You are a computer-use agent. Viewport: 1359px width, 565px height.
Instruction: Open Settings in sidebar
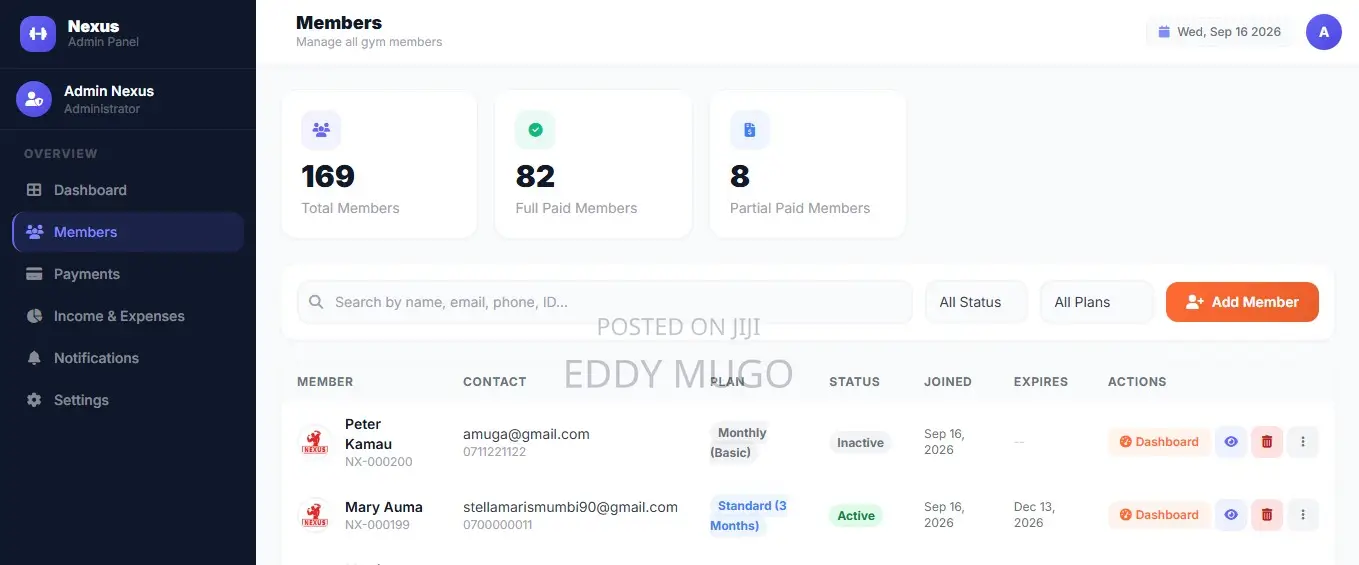tap(128, 400)
